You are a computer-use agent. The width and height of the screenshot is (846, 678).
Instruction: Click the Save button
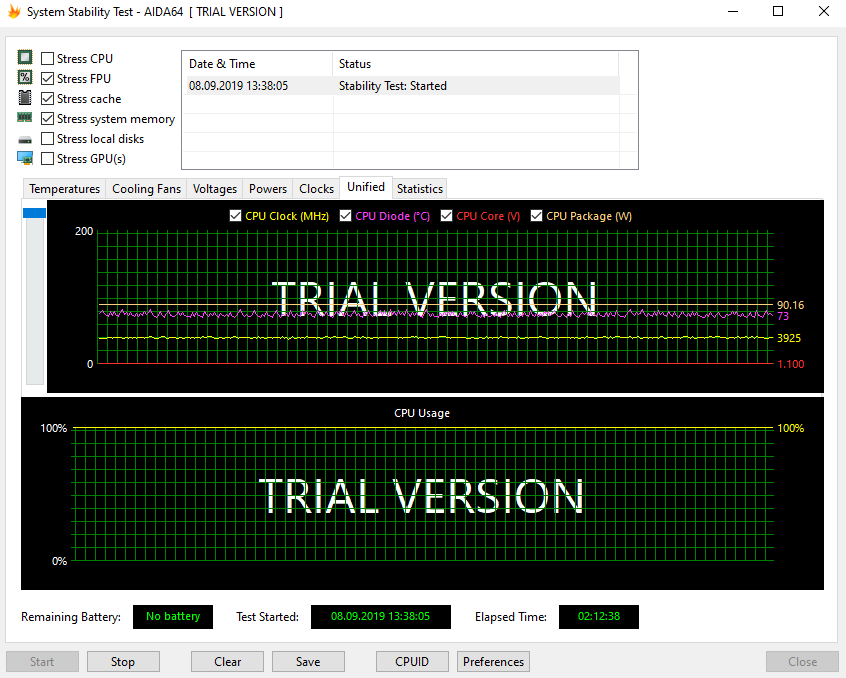[308, 662]
